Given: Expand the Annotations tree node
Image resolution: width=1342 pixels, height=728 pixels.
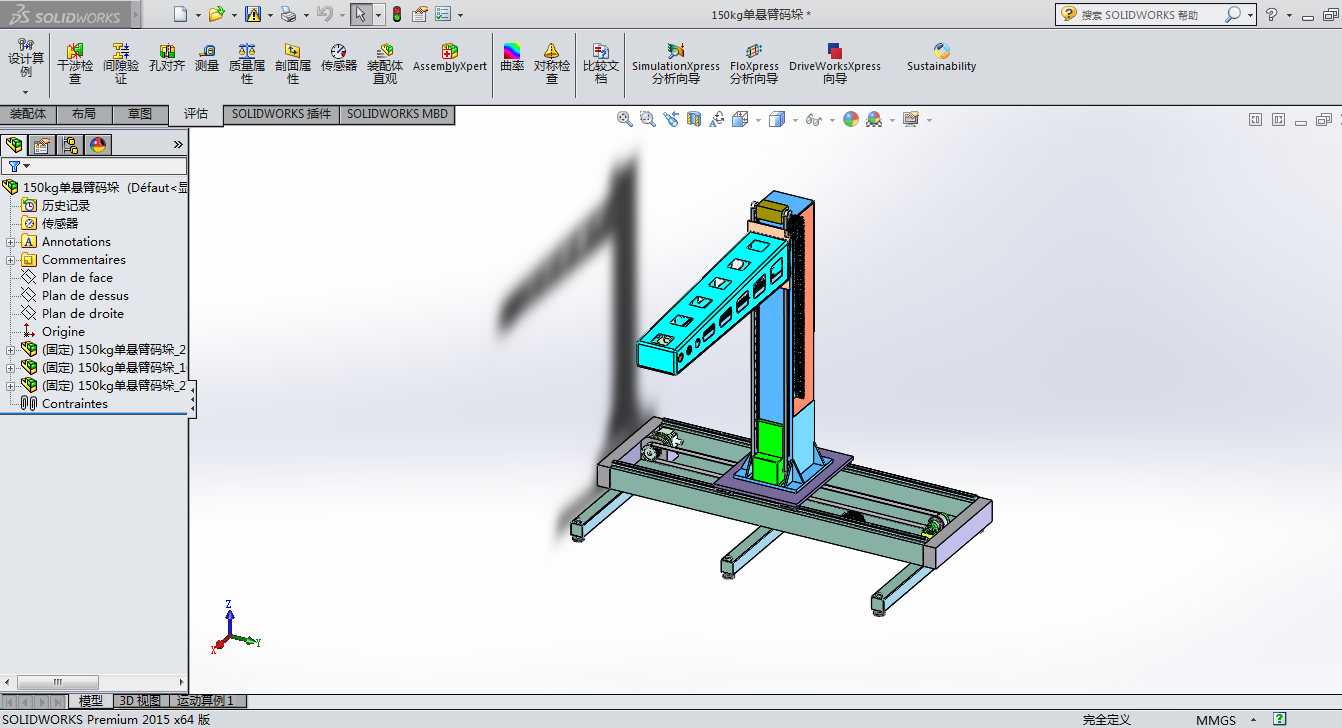Looking at the screenshot, I should (x=11, y=242).
